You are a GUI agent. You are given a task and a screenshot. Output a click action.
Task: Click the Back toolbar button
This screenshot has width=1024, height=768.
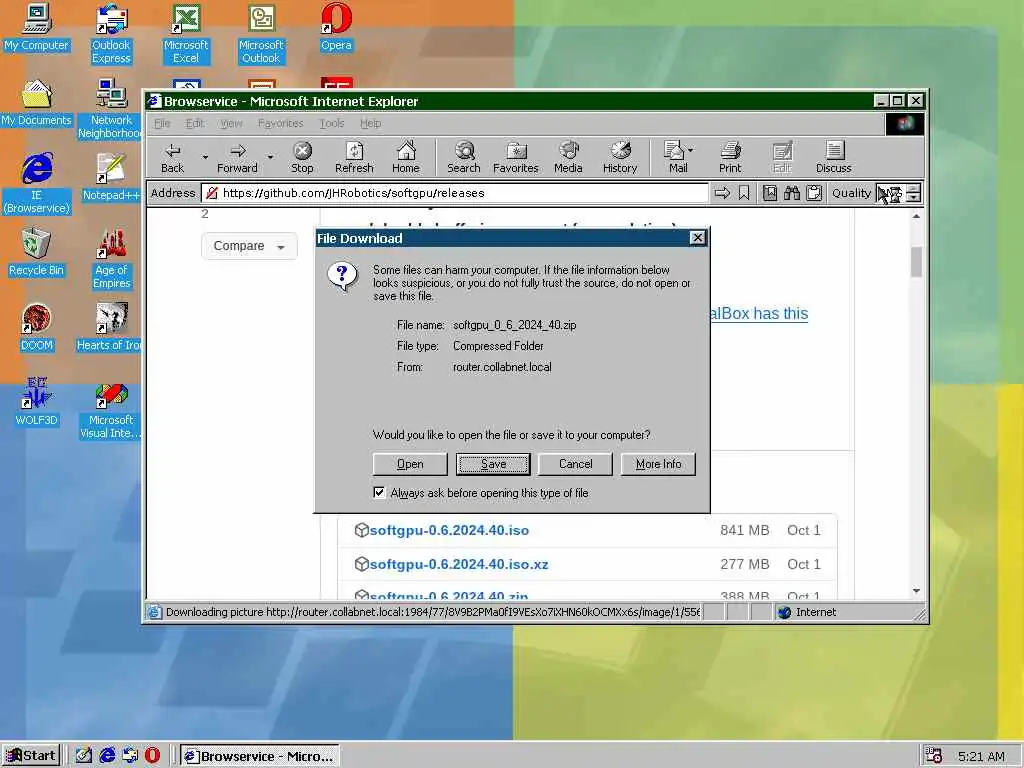point(172,157)
